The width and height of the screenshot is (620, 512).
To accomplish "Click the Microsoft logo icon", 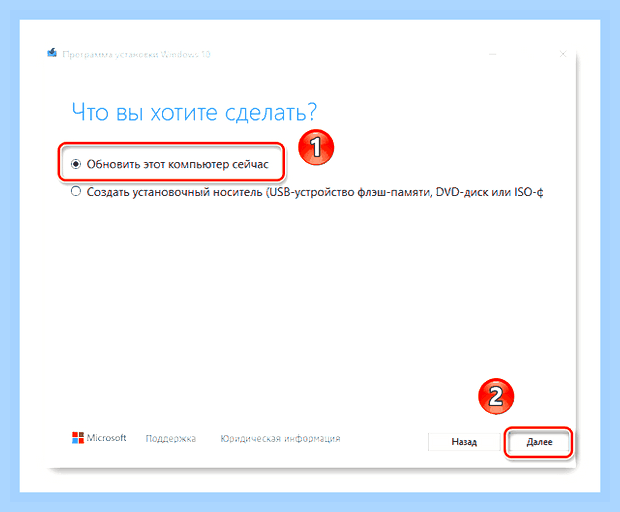I will click(x=78, y=438).
